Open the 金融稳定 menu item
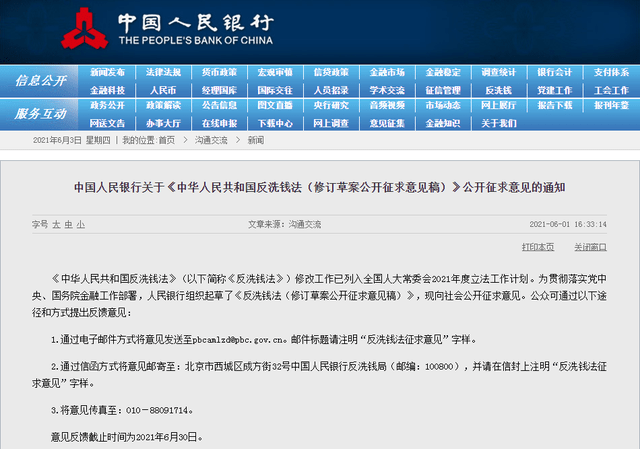The width and height of the screenshot is (640, 449). pos(443,73)
